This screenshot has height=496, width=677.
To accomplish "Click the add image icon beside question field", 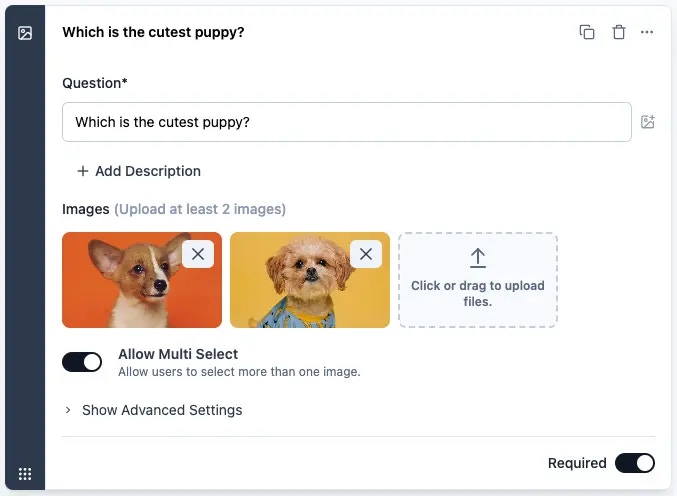I will (648, 122).
